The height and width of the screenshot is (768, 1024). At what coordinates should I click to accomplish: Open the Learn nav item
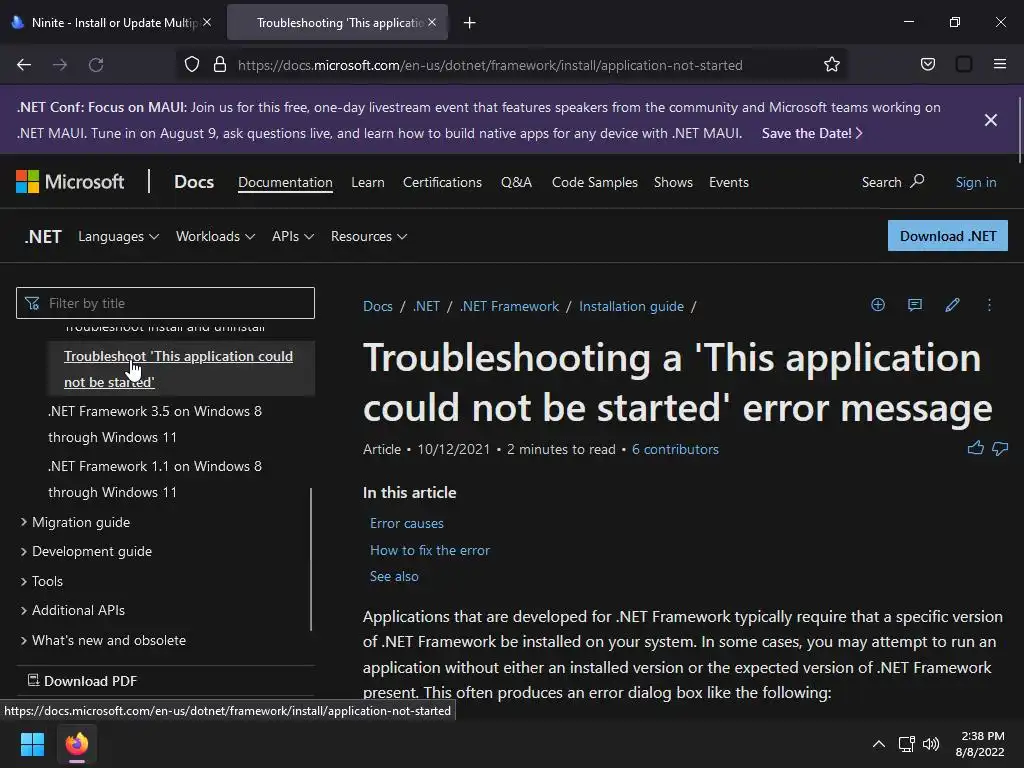pos(368,182)
